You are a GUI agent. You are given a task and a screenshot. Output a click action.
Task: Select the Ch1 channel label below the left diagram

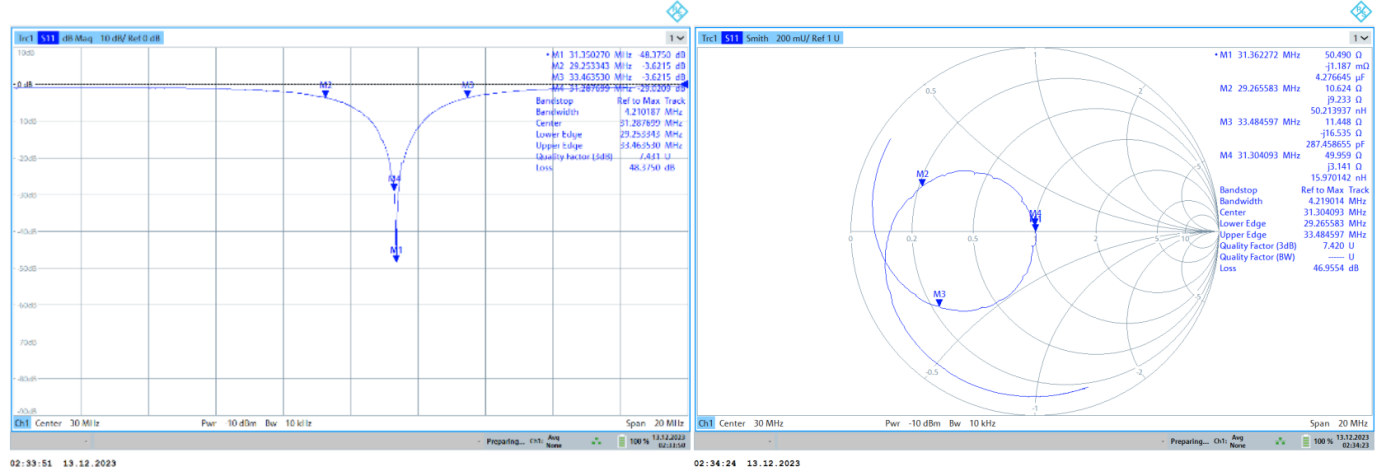pos(21,423)
